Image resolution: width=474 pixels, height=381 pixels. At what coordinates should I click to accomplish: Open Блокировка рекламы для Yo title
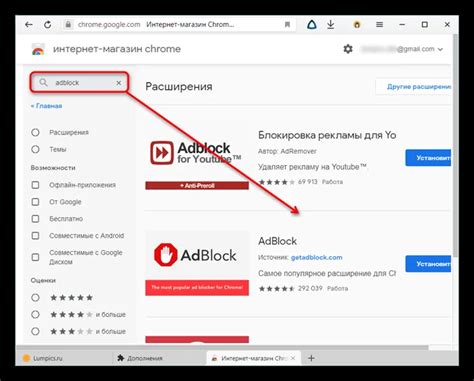point(327,135)
